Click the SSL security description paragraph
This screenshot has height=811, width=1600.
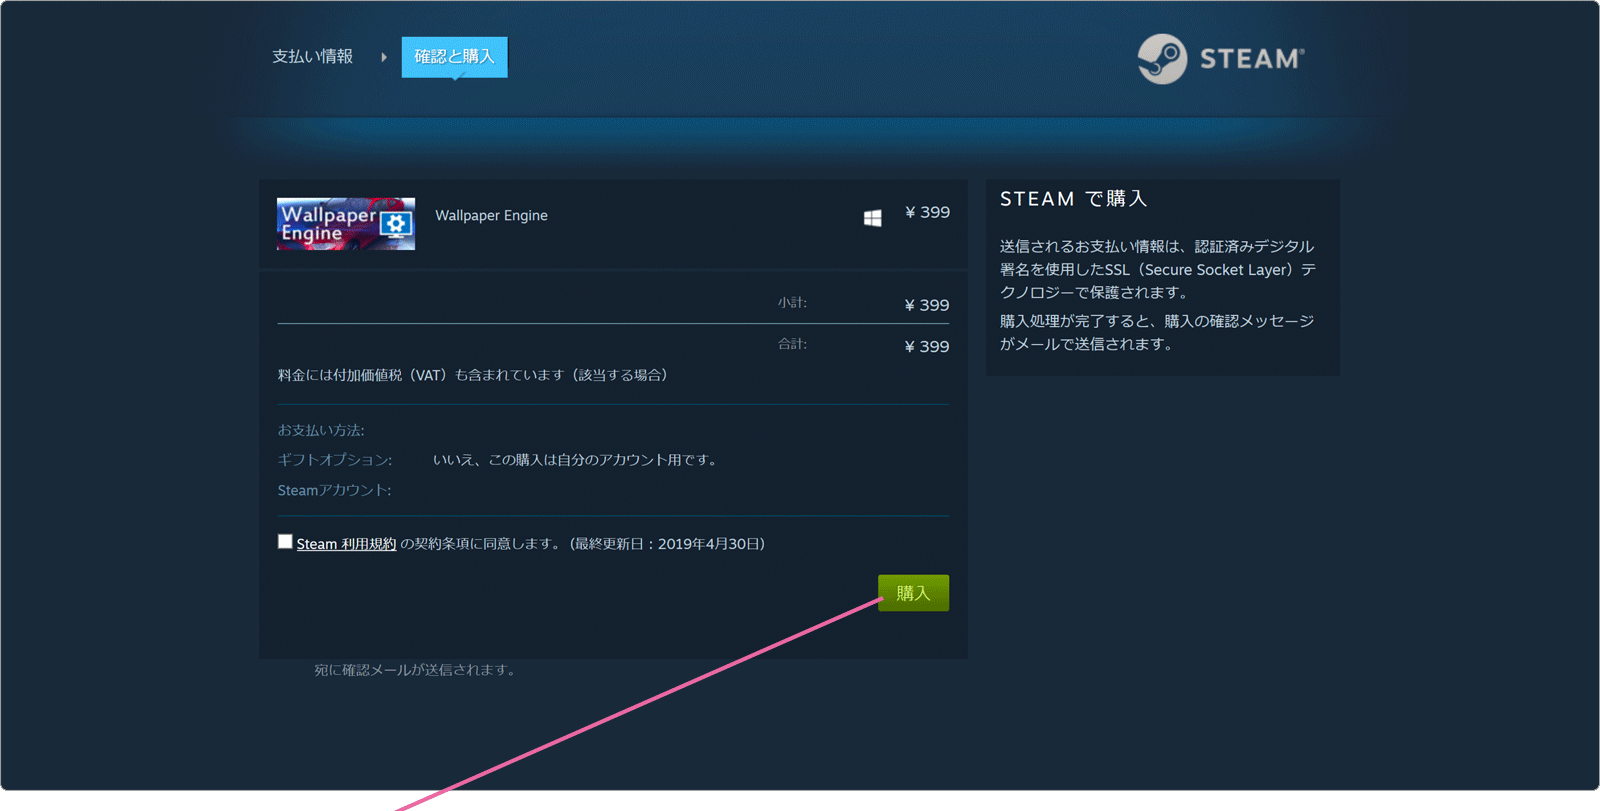click(1158, 269)
